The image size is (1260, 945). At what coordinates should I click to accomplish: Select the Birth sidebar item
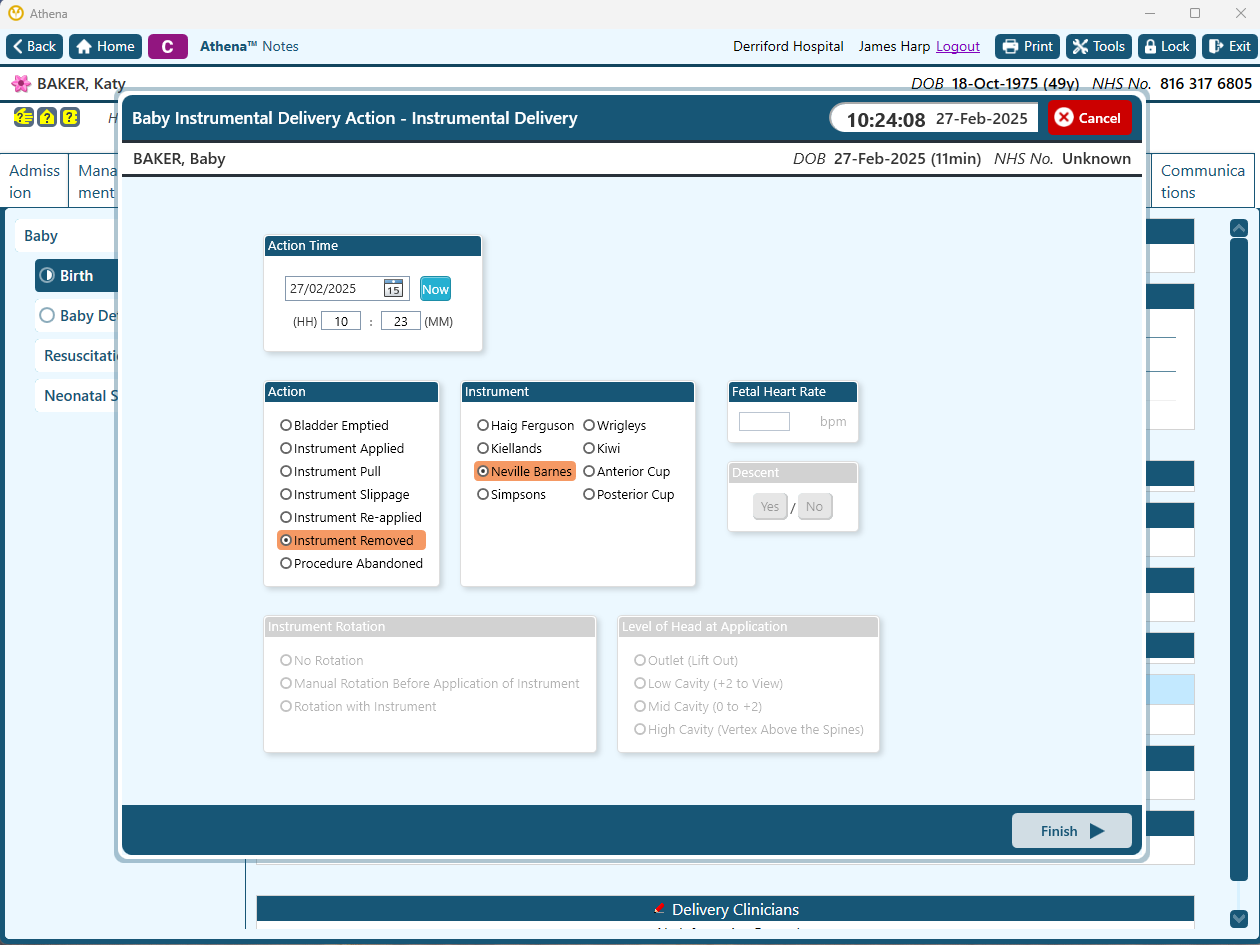(x=77, y=276)
